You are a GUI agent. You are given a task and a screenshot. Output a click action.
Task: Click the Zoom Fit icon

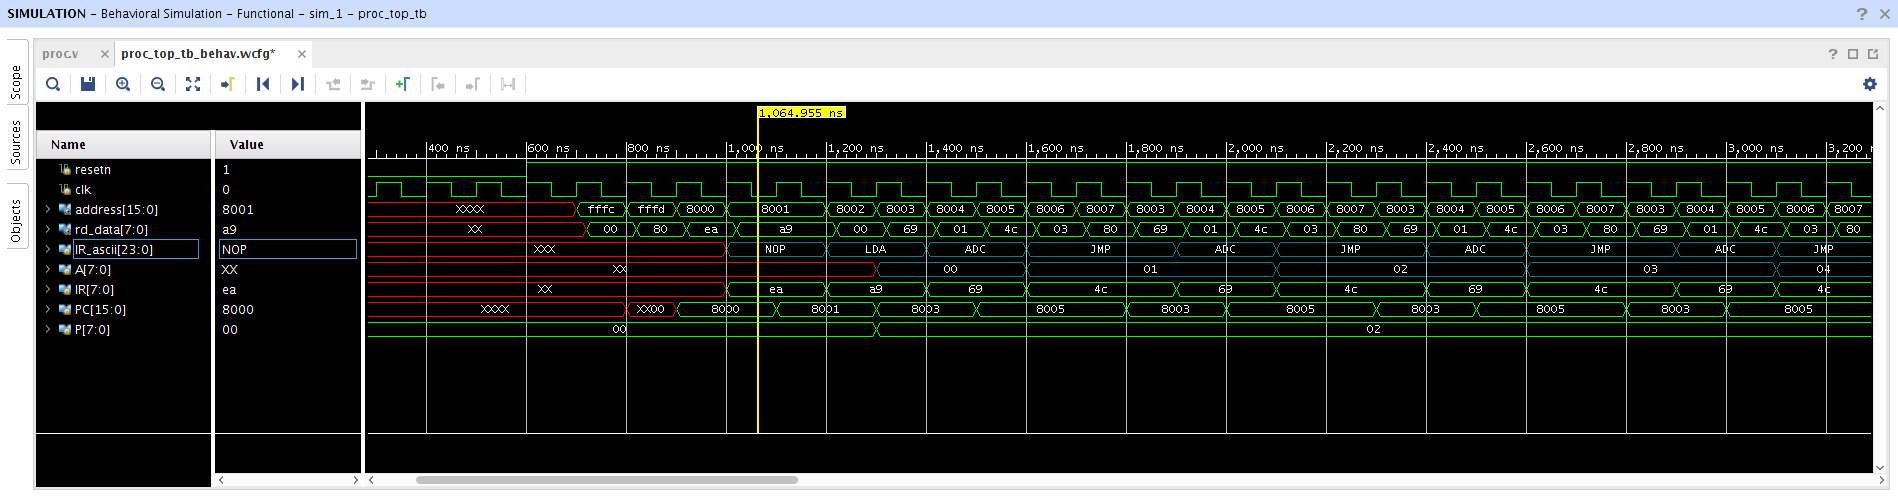click(193, 85)
